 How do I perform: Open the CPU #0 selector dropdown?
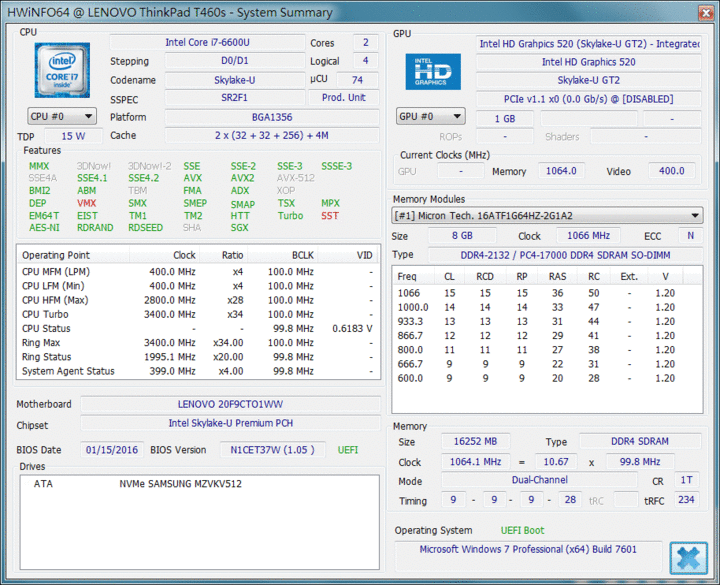coord(62,116)
